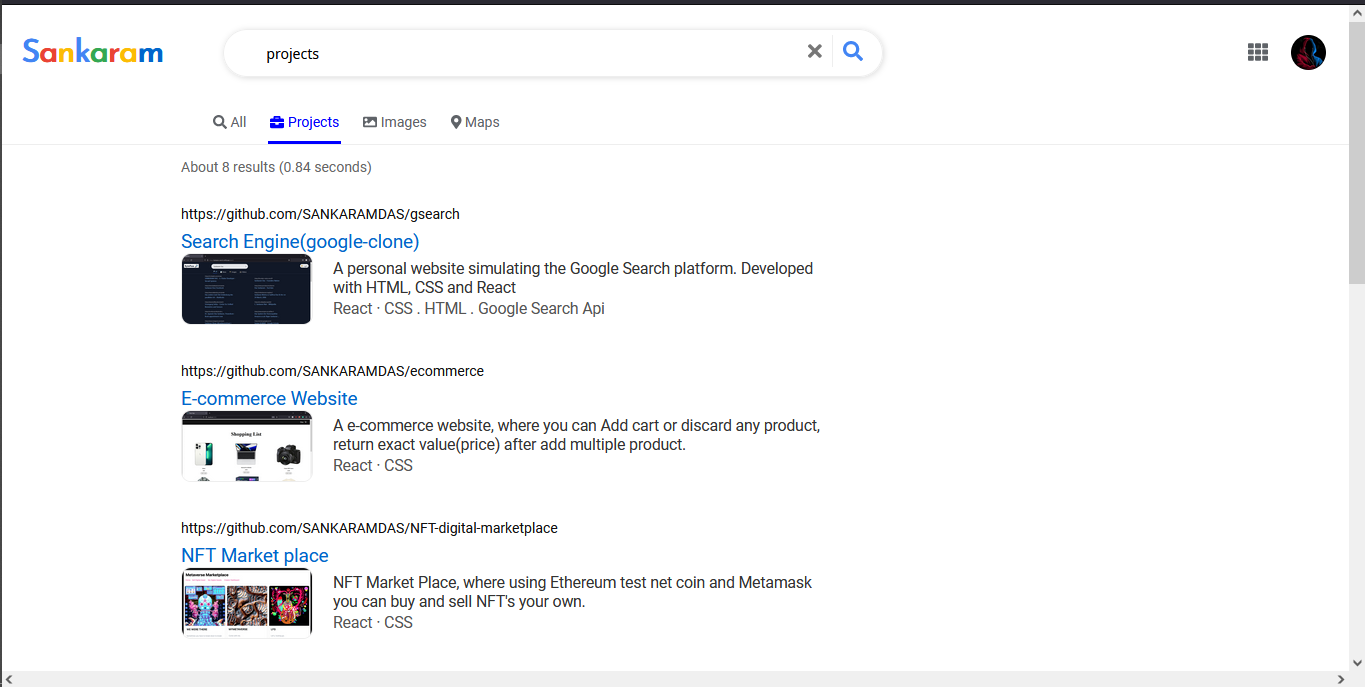Open the profile avatar picture
Image resolution: width=1365 pixels, height=687 pixels.
click(1307, 52)
